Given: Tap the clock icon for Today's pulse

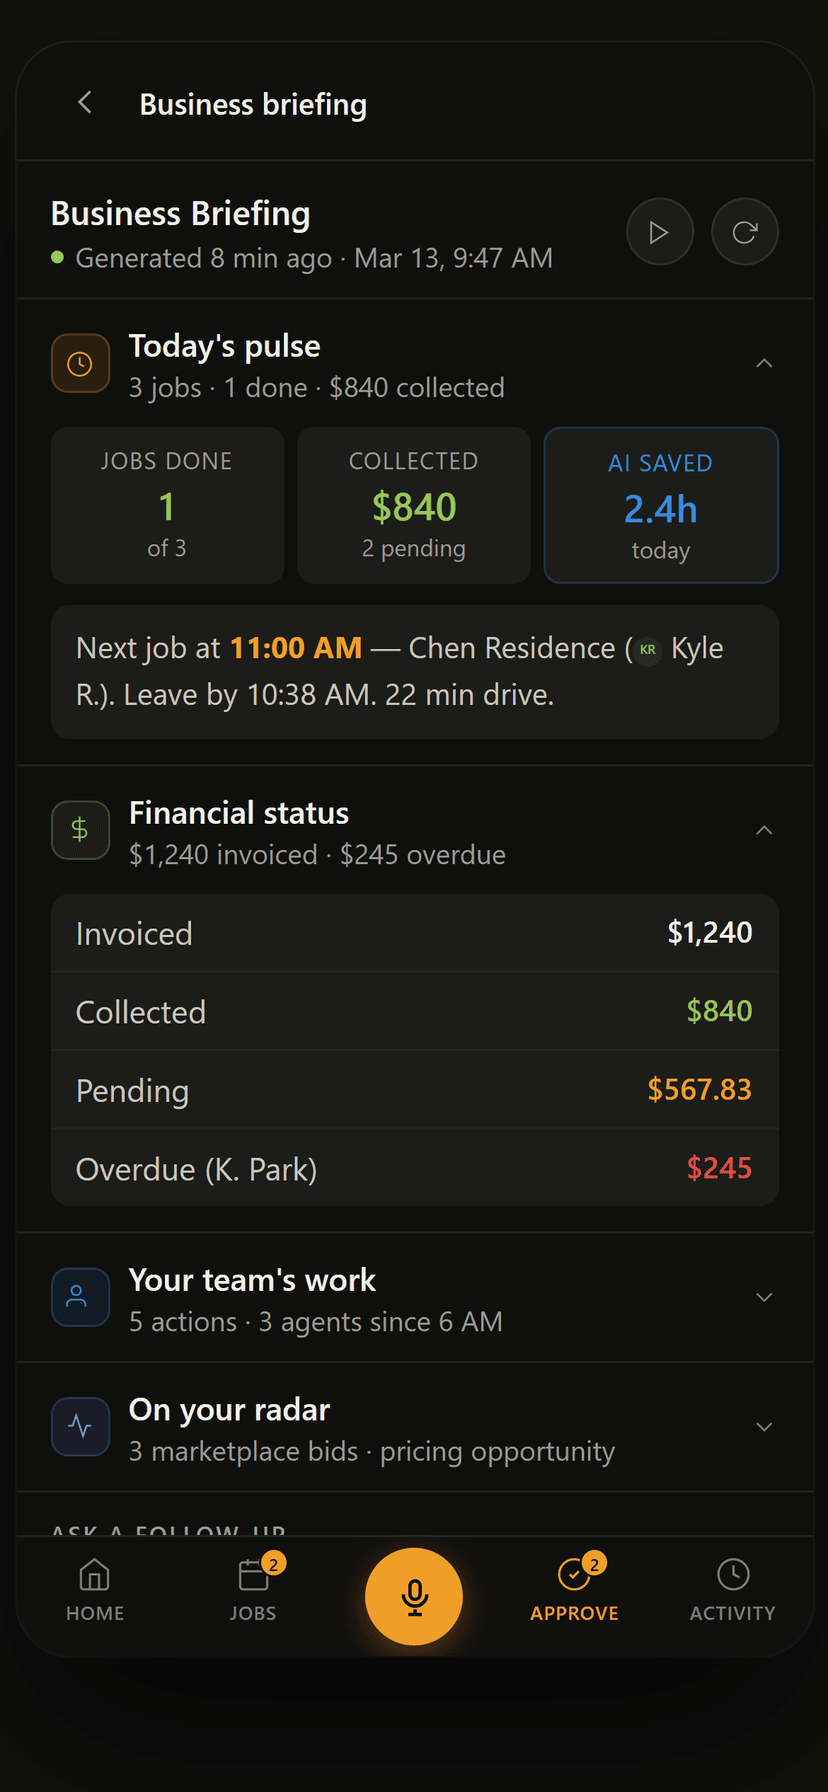Looking at the screenshot, I should coord(80,363).
